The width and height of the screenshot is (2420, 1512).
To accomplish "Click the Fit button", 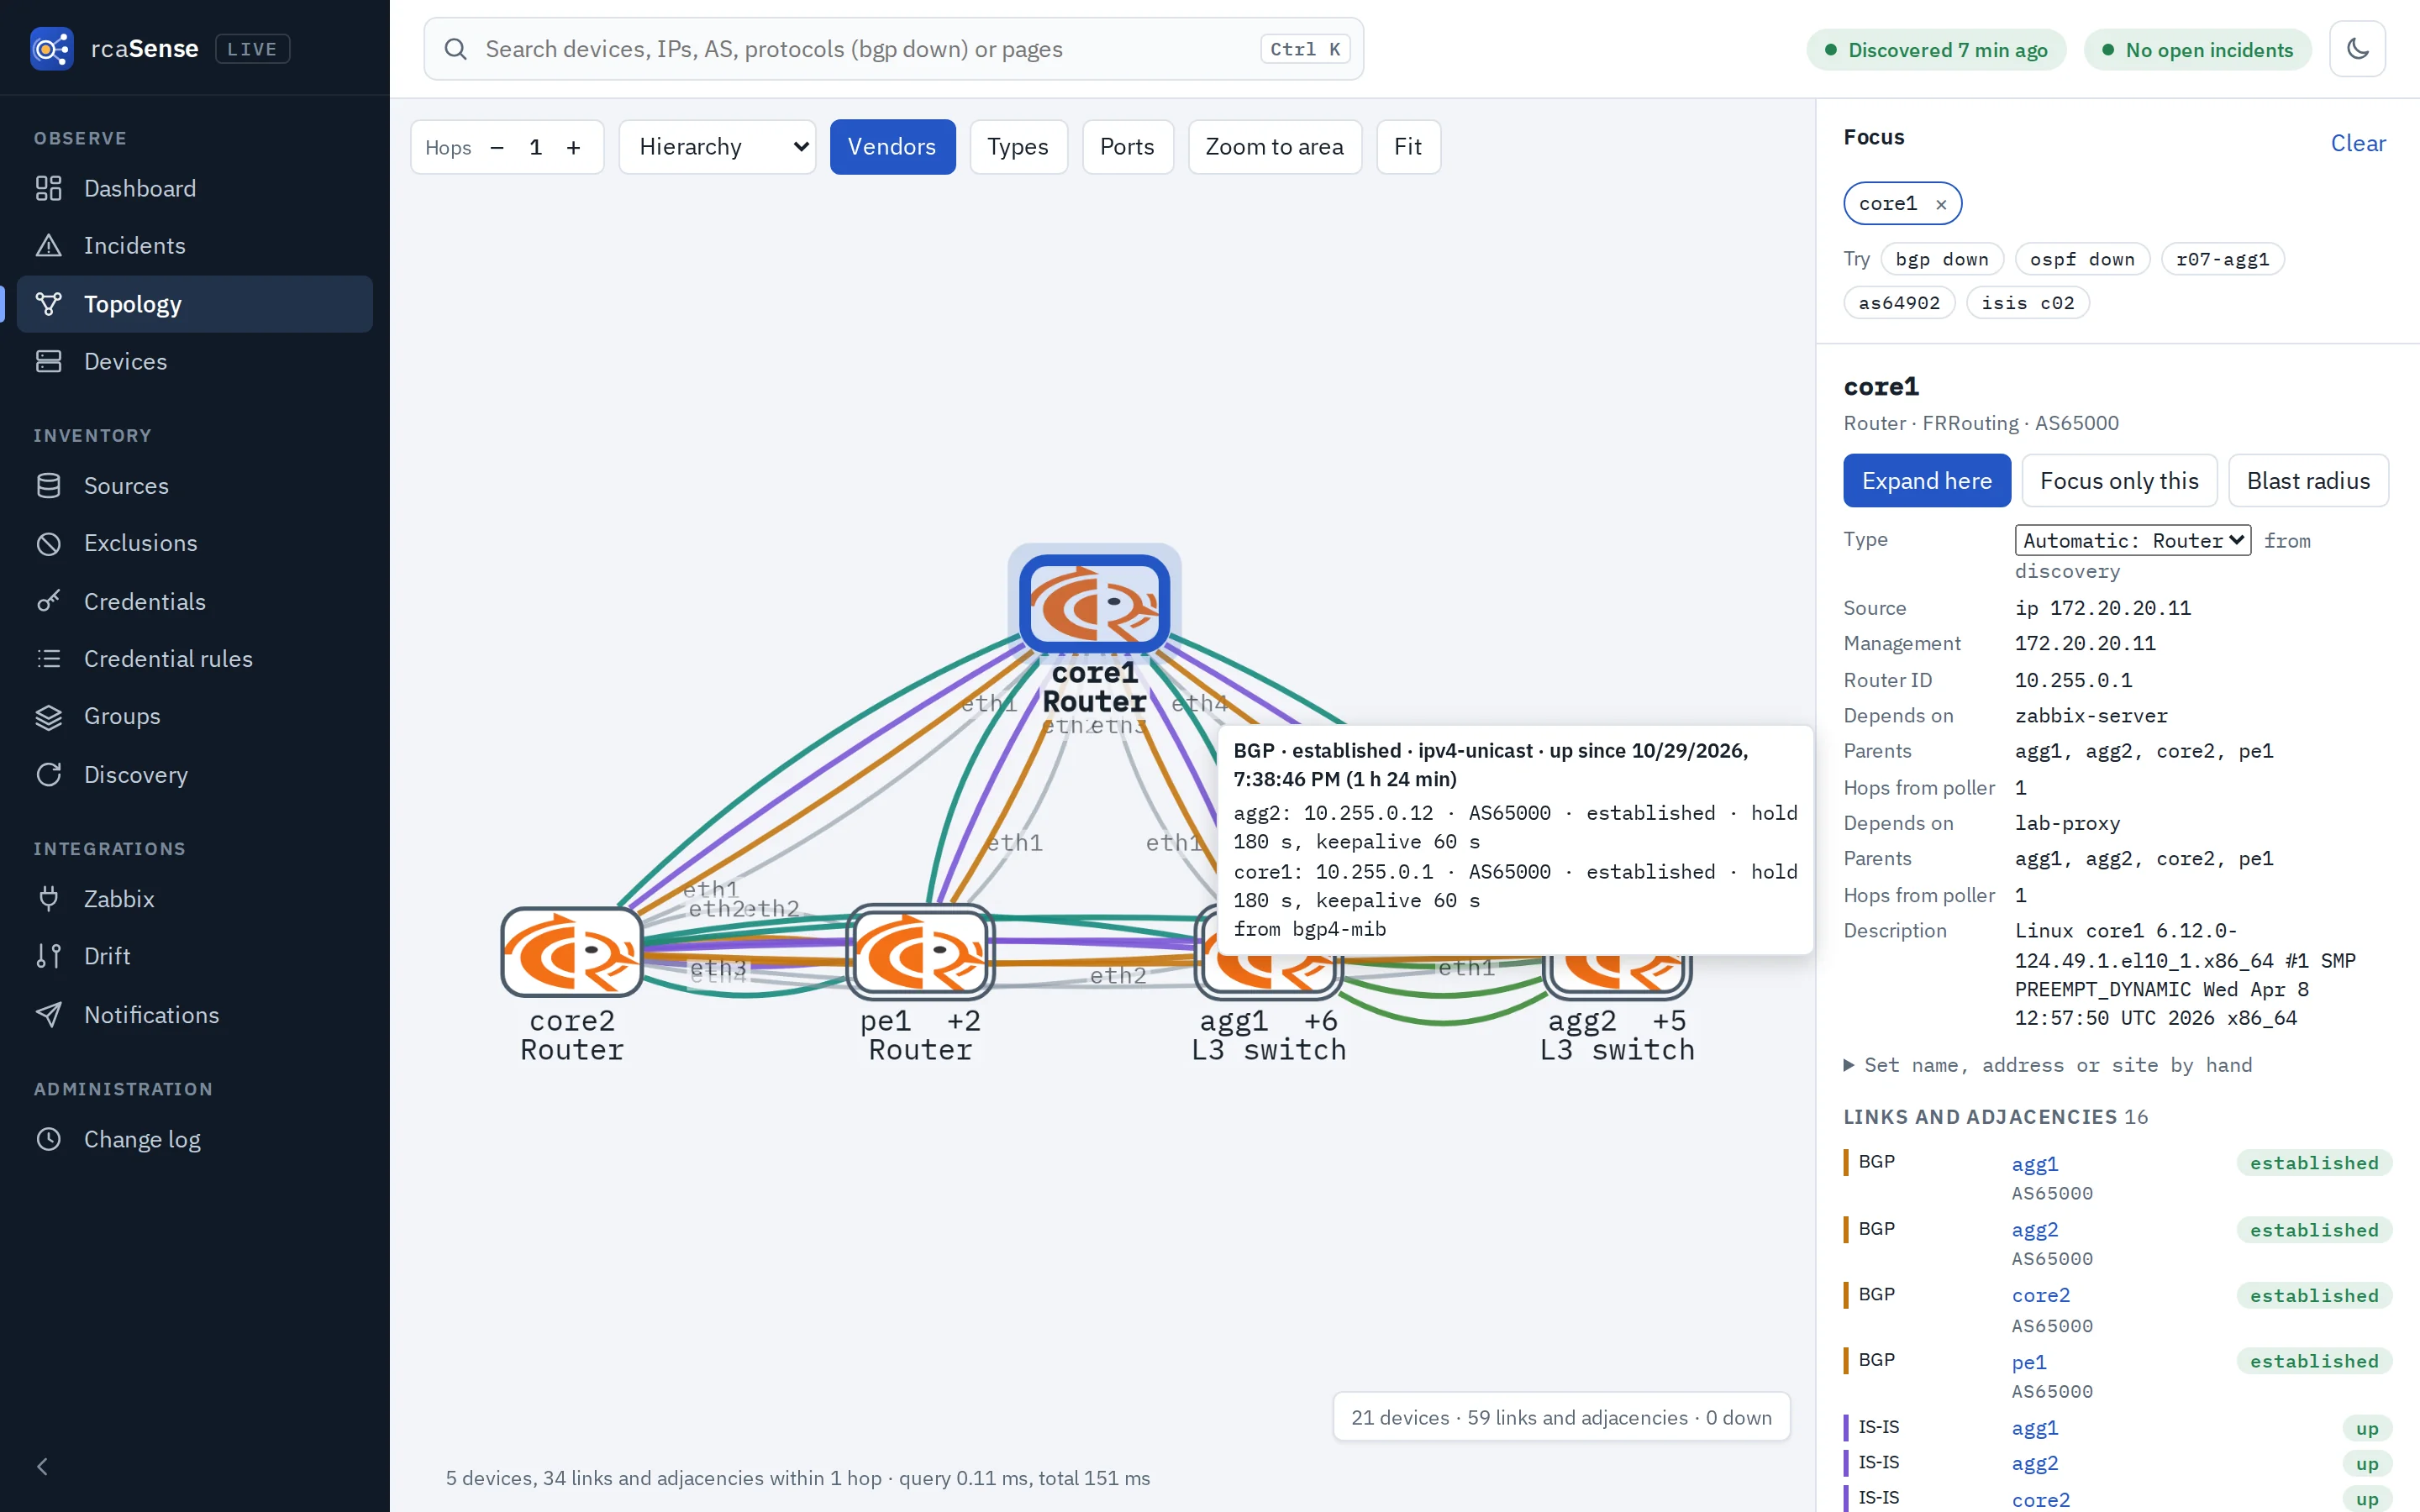I will [x=1408, y=147].
